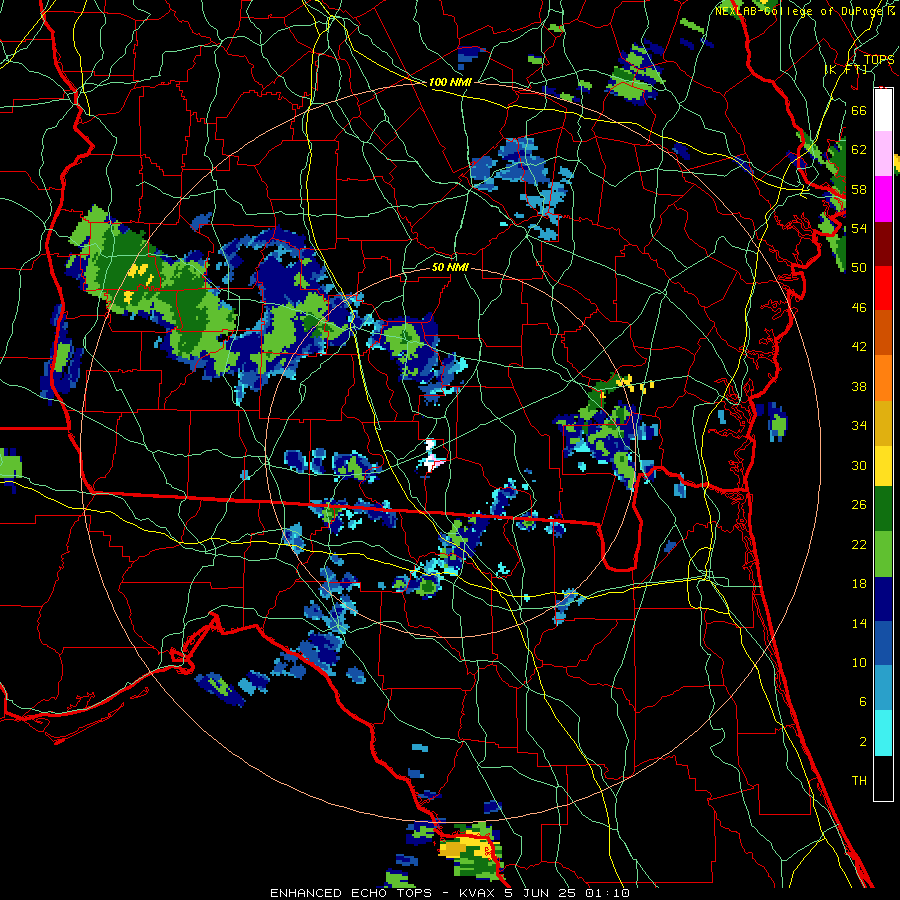Click the 46 scale label
Screen dimensions: 900x900
[859, 308]
